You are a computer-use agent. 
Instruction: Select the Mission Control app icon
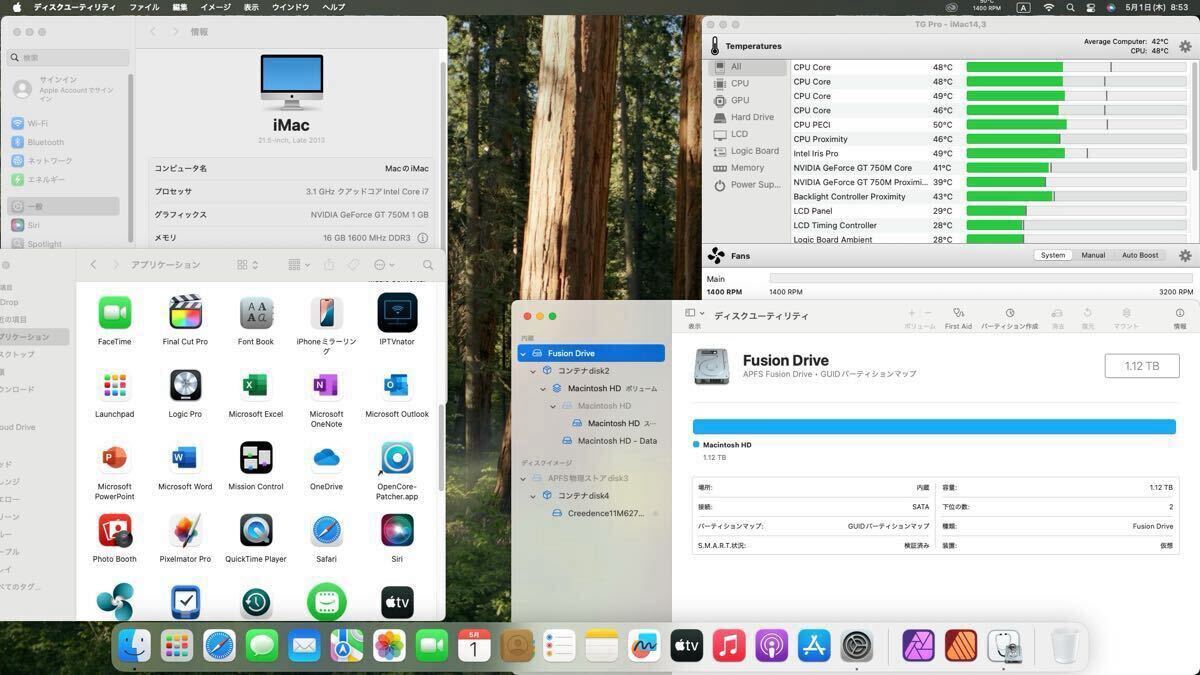(x=256, y=458)
